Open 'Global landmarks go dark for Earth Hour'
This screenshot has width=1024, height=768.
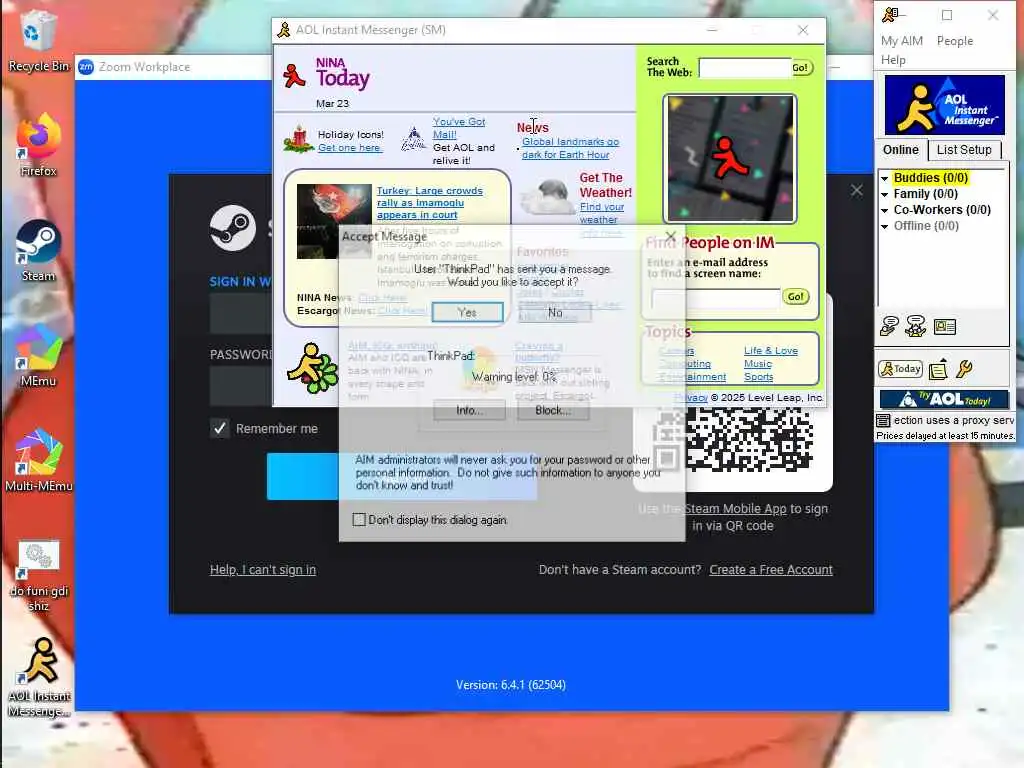pos(570,148)
